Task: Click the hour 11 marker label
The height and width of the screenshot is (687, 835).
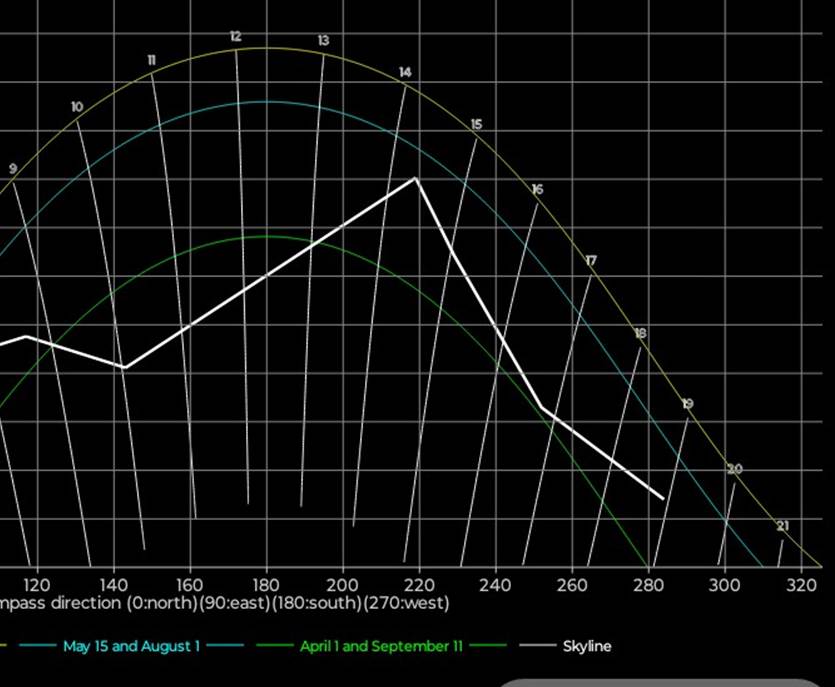Action: click(152, 60)
